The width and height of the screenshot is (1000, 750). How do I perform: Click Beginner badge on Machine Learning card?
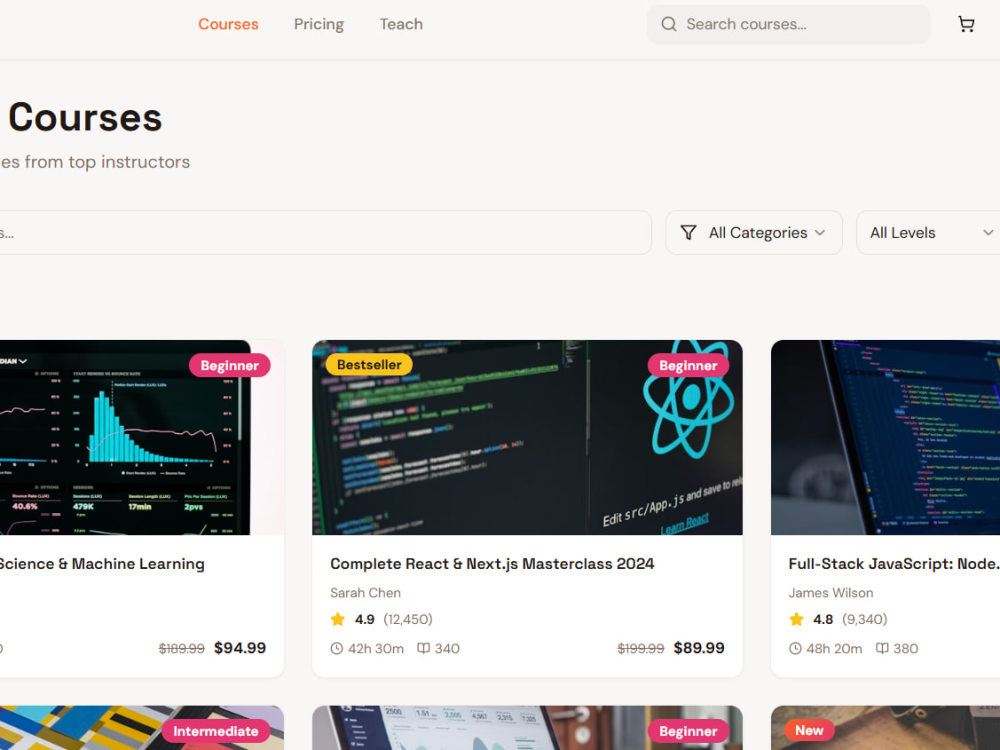(x=230, y=365)
